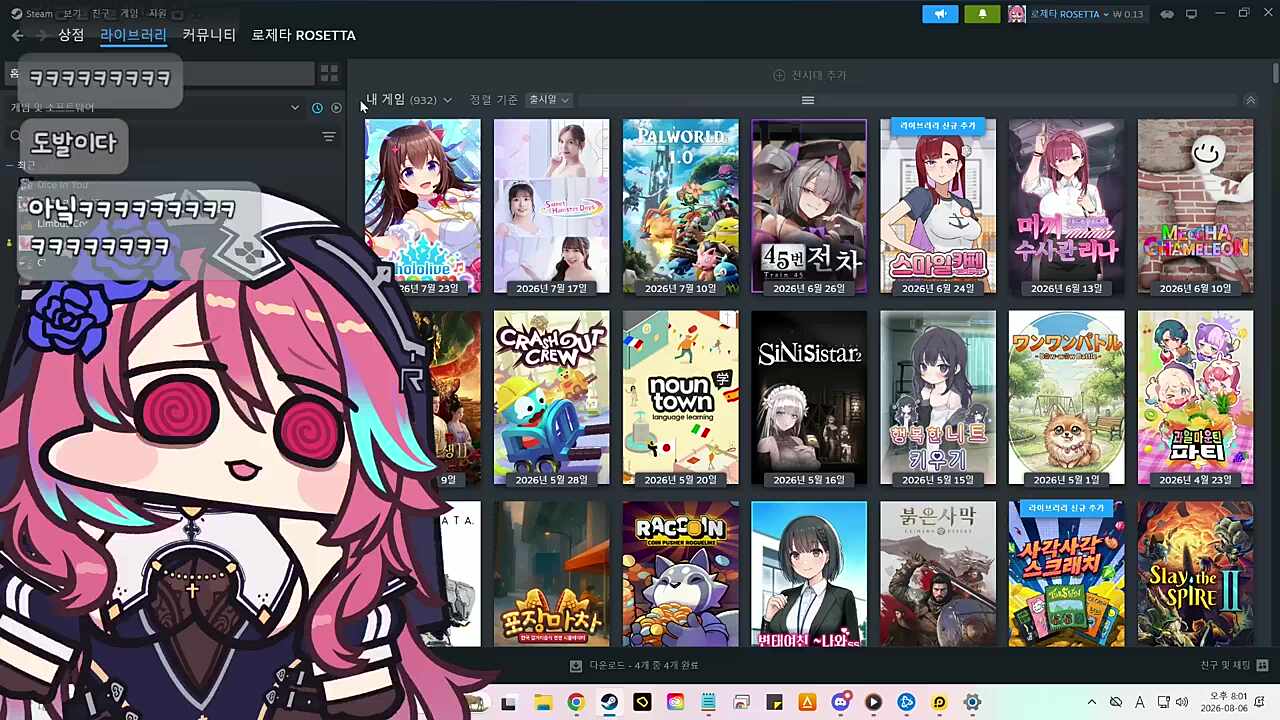1280x720 pixels.
Task: Open the Slay the Spire II game
Action: [1195, 574]
